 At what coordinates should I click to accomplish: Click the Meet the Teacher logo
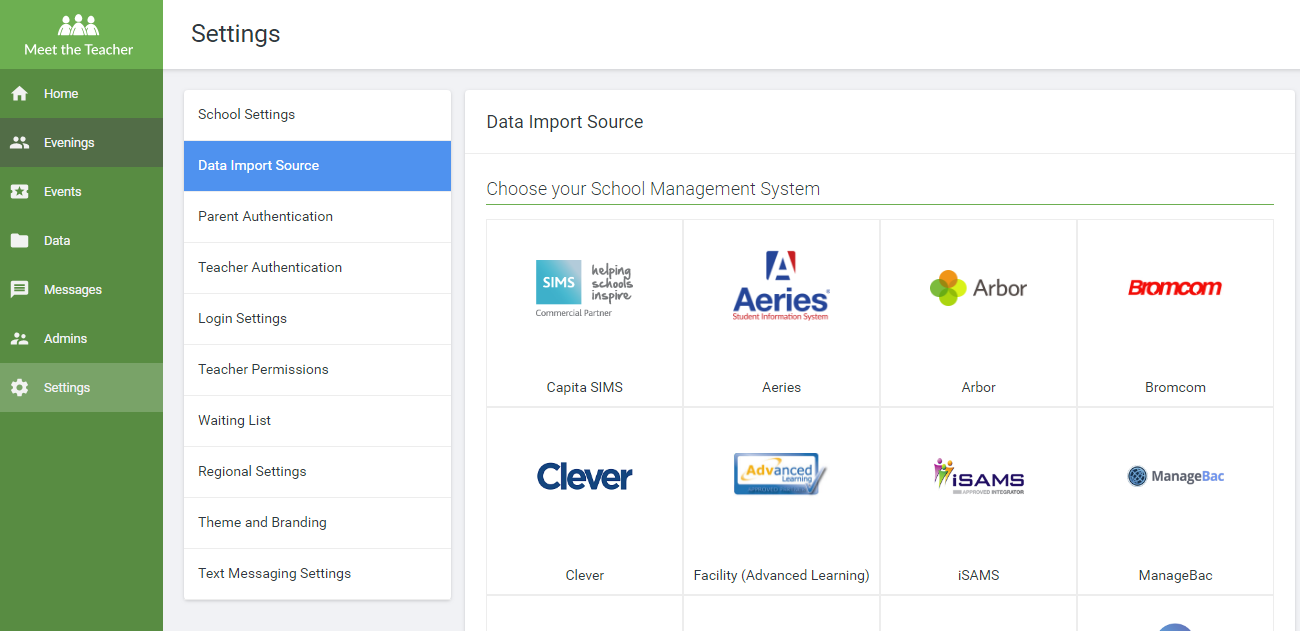pos(79,34)
